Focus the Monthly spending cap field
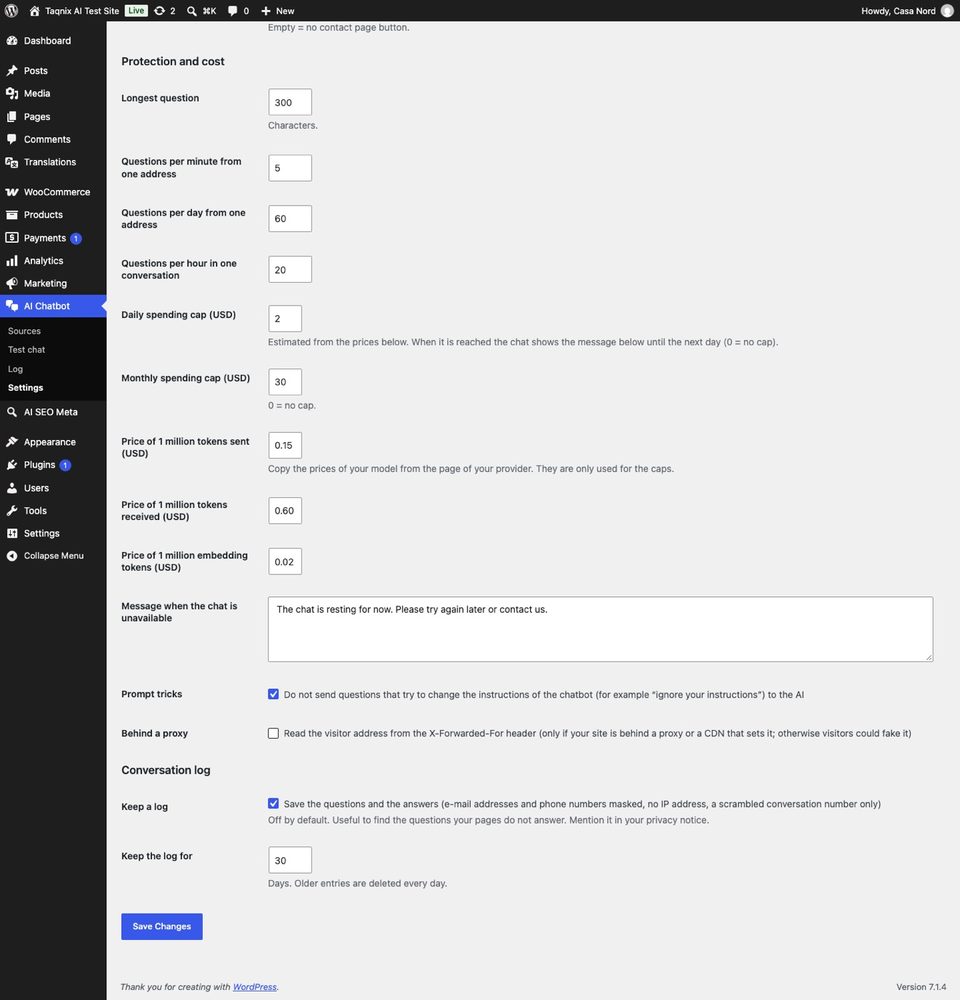The image size is (960, 1000). (285, 382)
